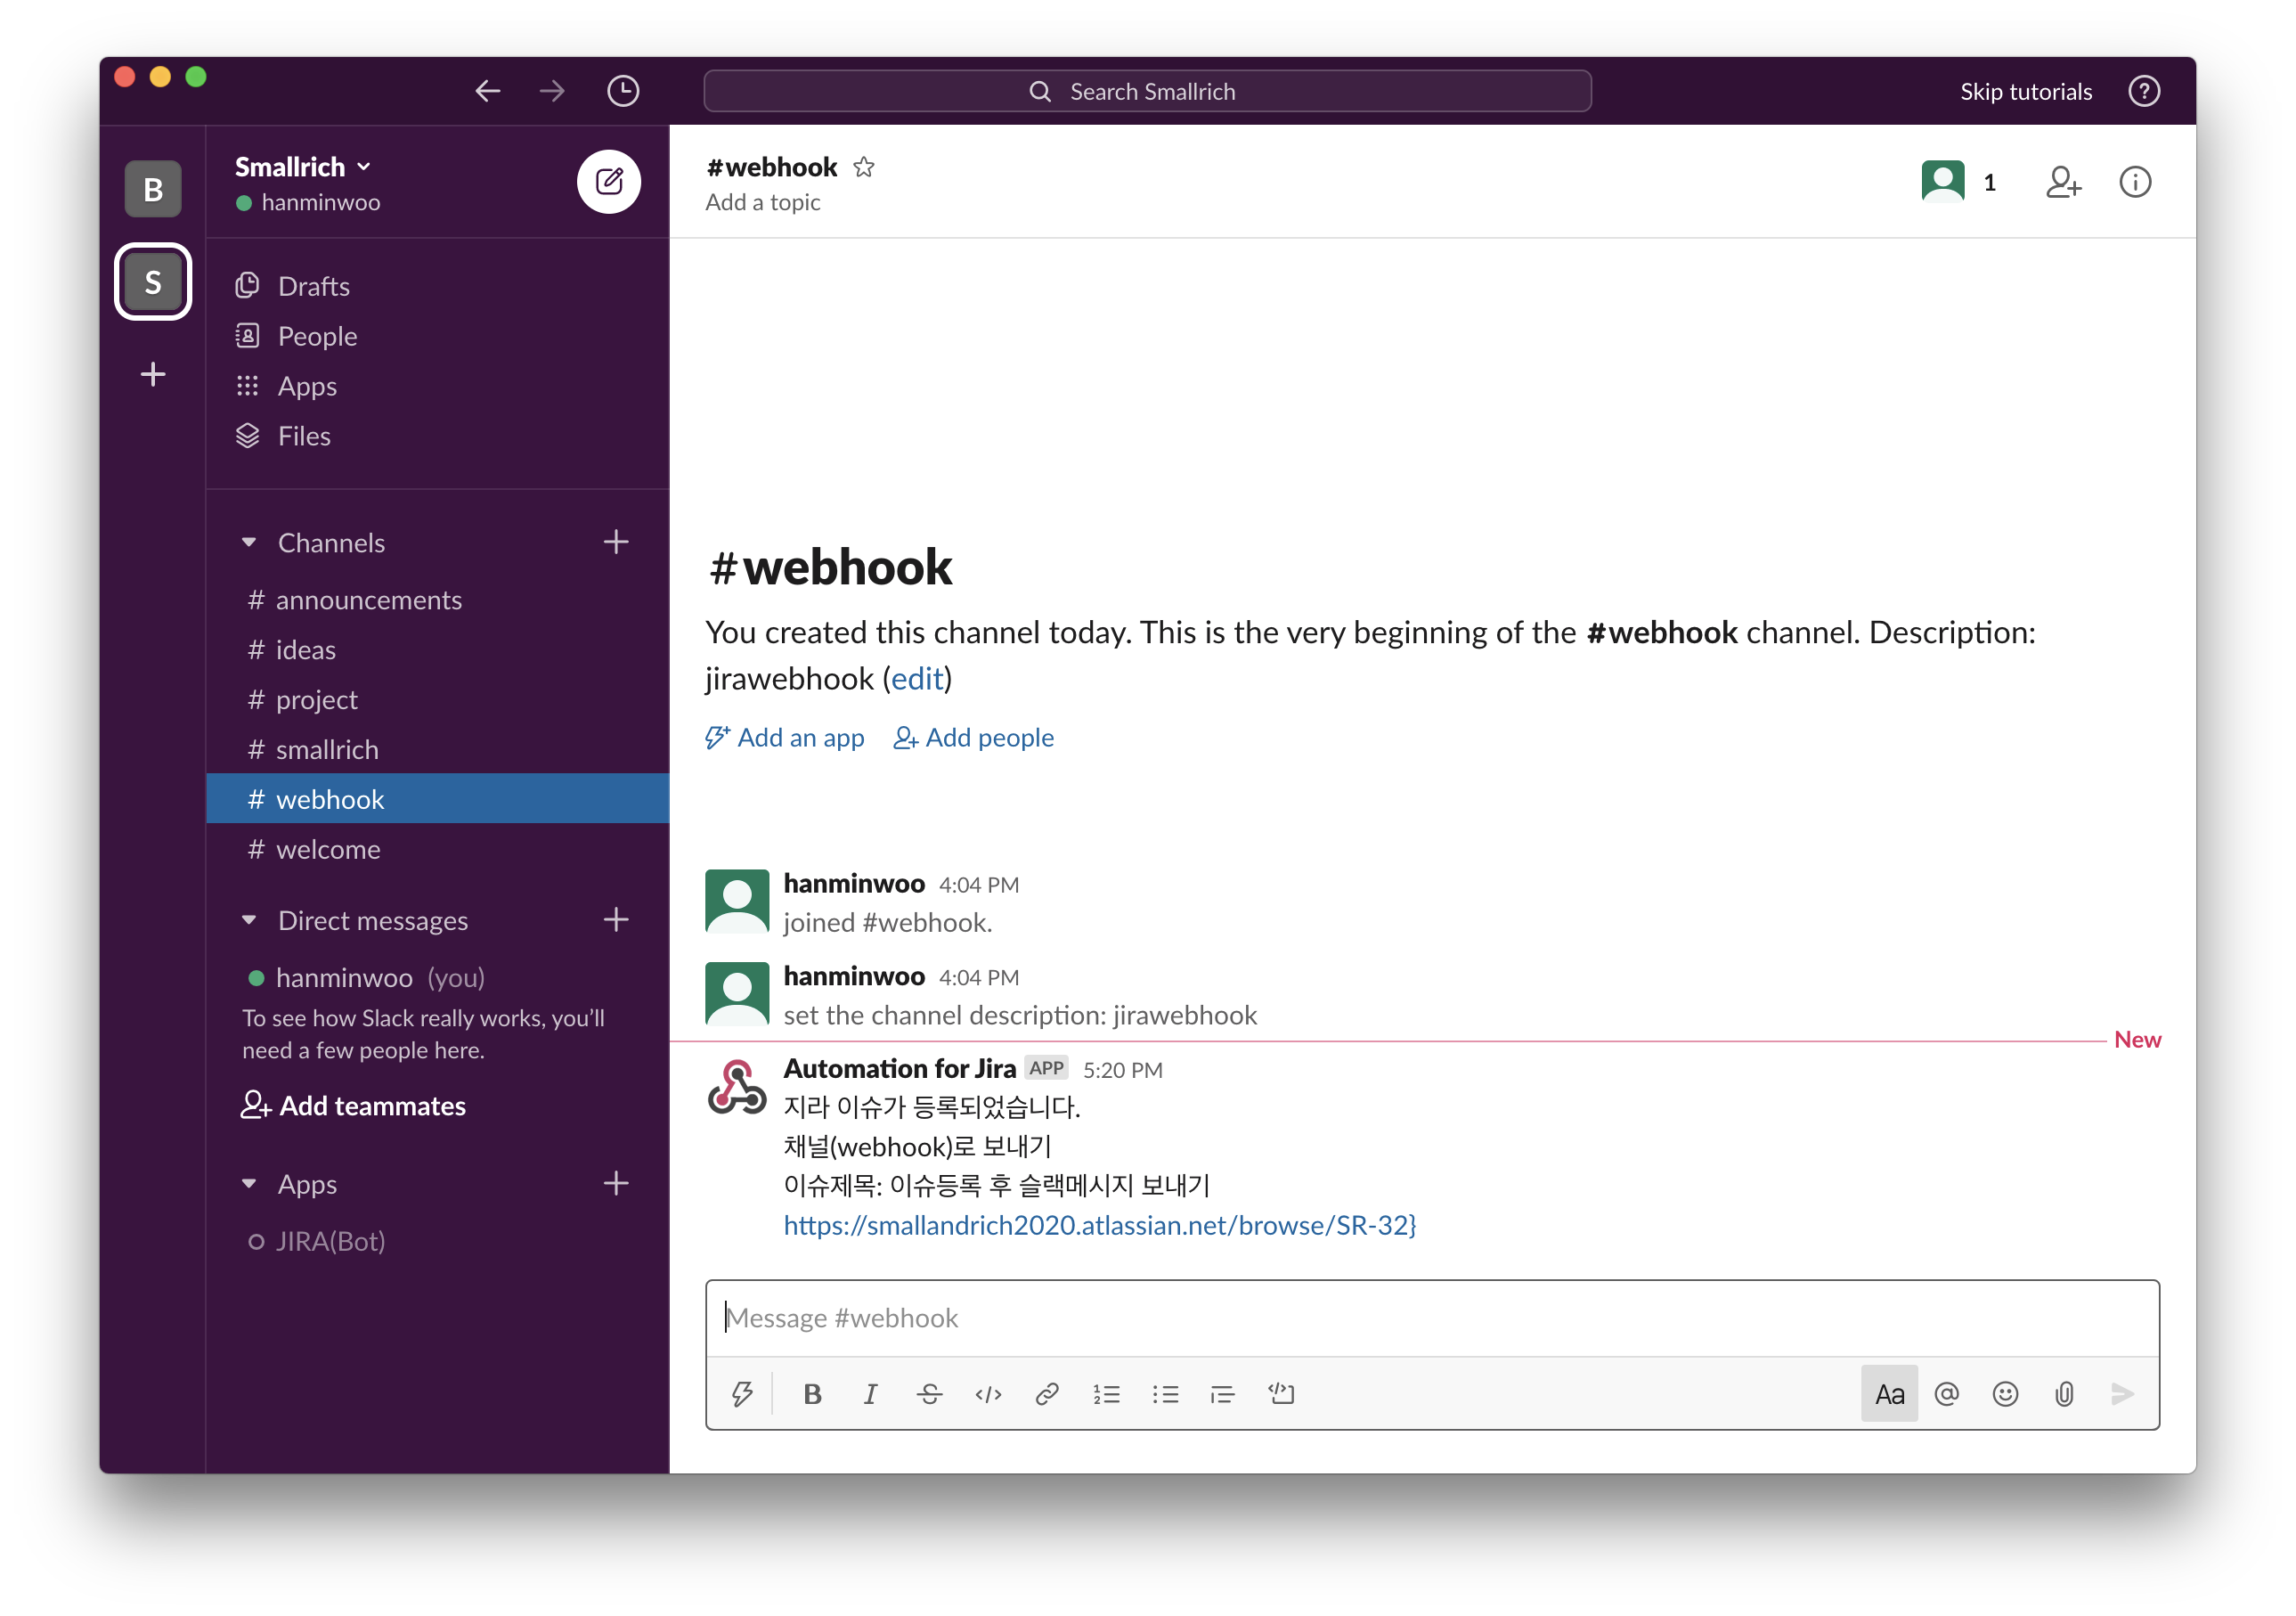Viewport: 2296px width, 1616px height.
Task: Click the shortcuts lightning bolt icon
Action: click(x=741, y=1394)
